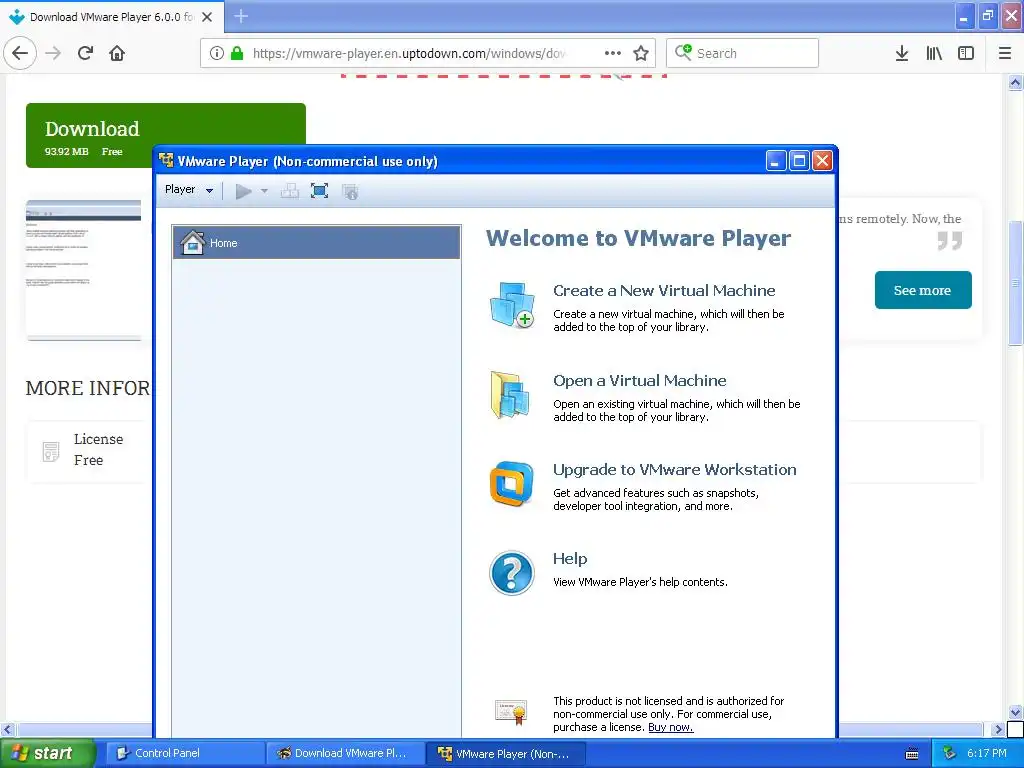
Task: Click the keyboard icon in system tray
Action: [x=912, y=754]
